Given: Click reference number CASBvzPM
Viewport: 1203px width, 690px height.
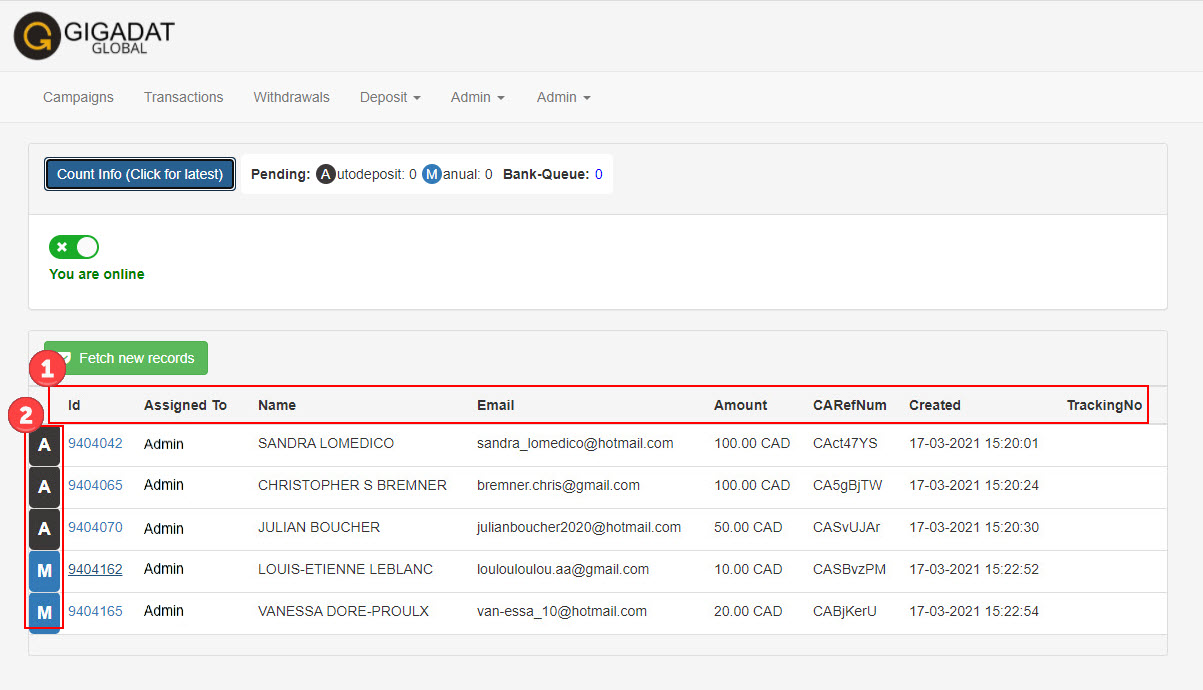Looking at the screenshot, I should coord(850,569).
